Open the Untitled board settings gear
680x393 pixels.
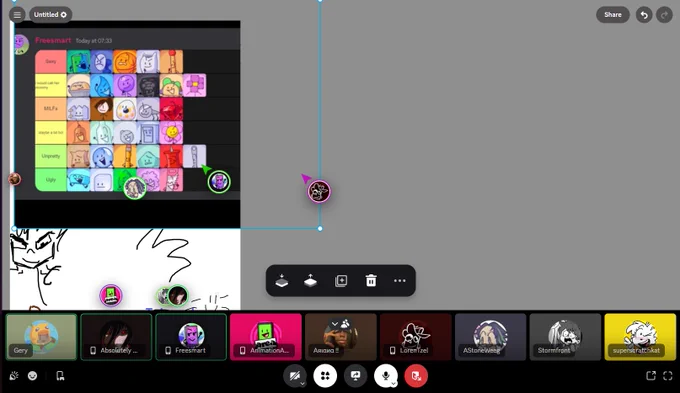pos(64,15)
